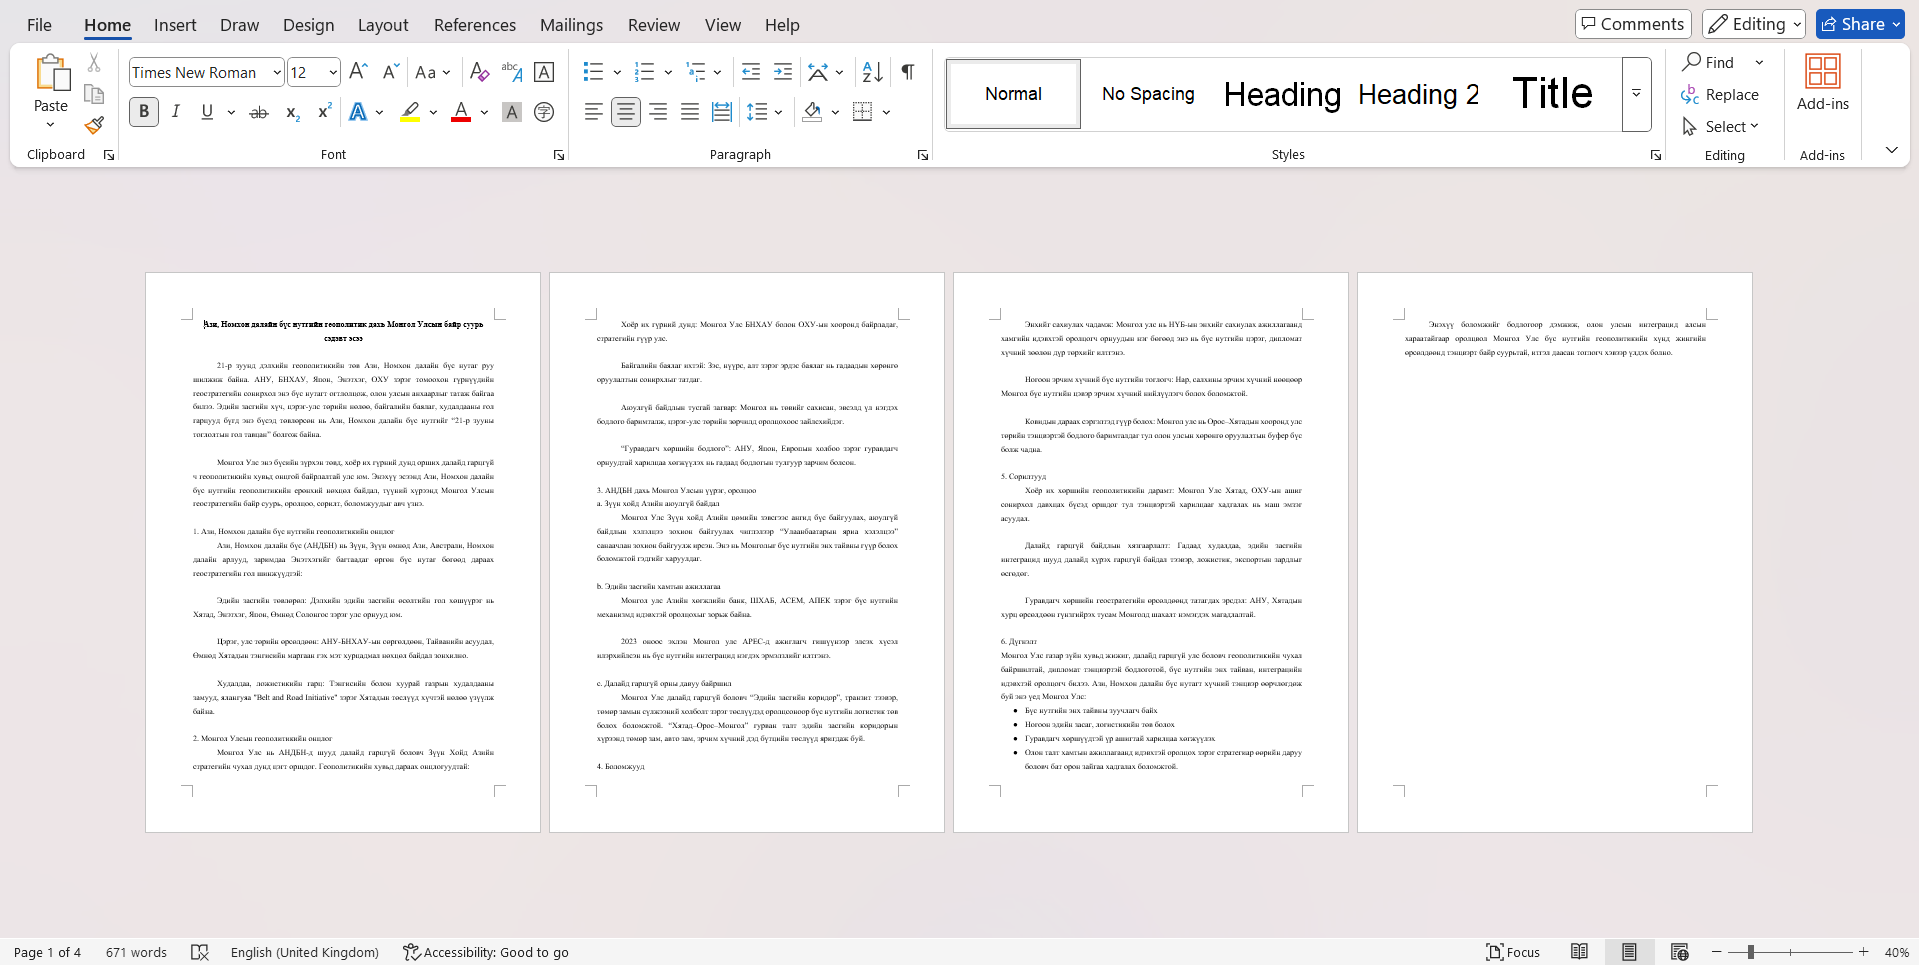This screenshot has width=1919, height=965.
Task: Open the font name dropdown
Action: (277, 73)
